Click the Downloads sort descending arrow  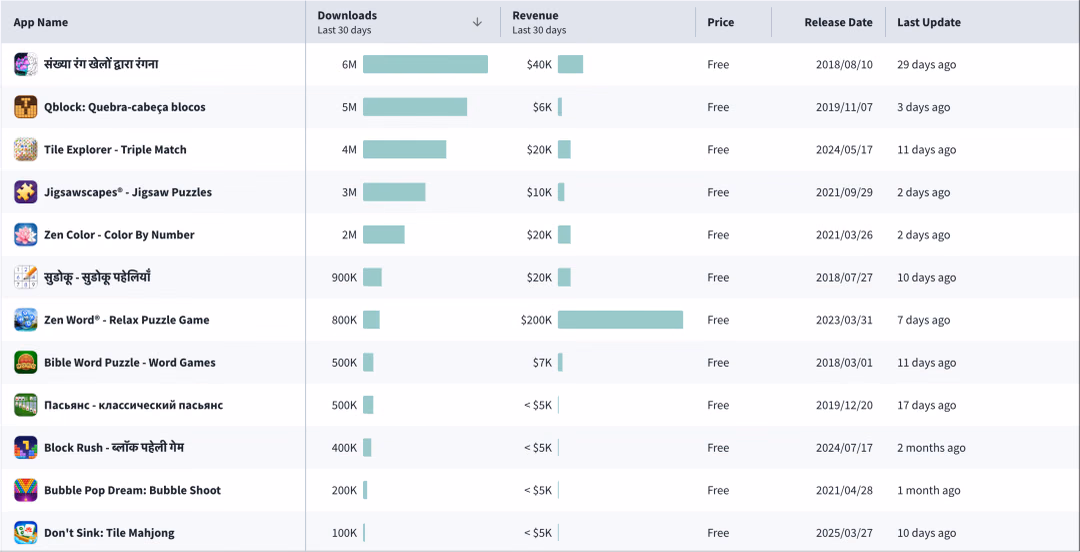click(477, 22)
